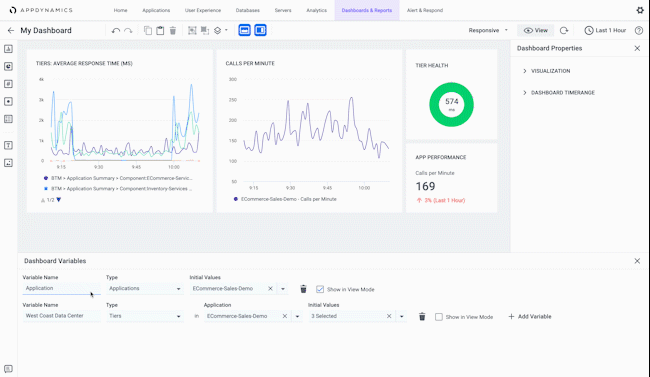Click the group widgets icon

(192, 30)
